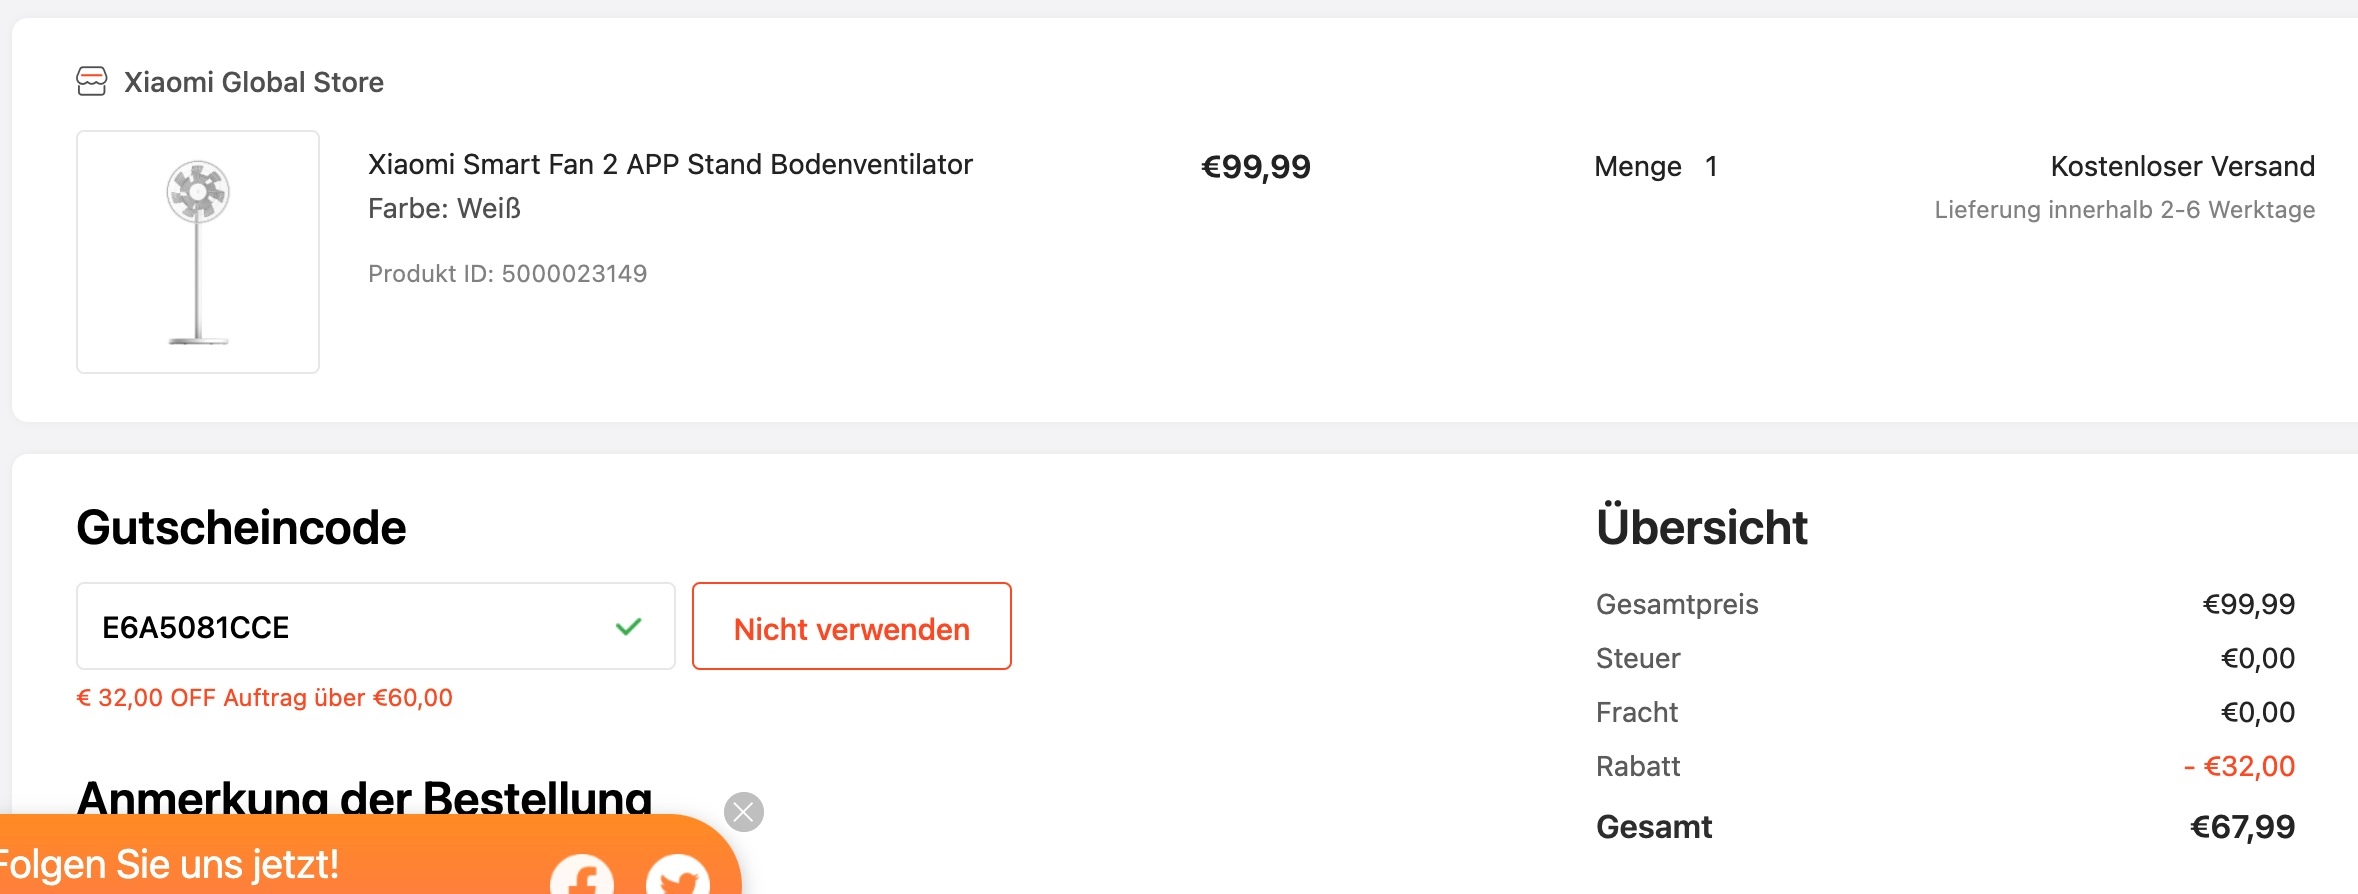This screenshot has width=2358, height=894.
Task: Click the Produkt ID number text
Action: 574,274
